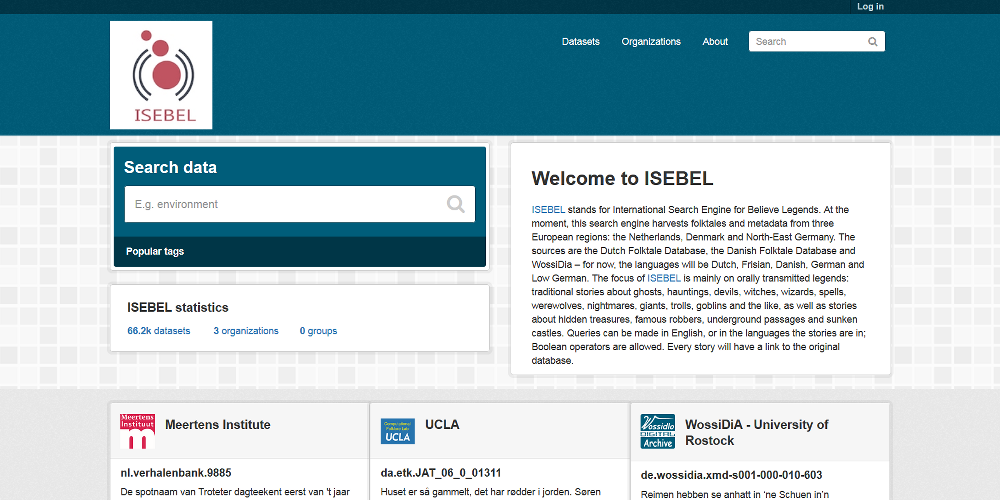
Task: Open the 3 organizations link
Action: point(246,331)
